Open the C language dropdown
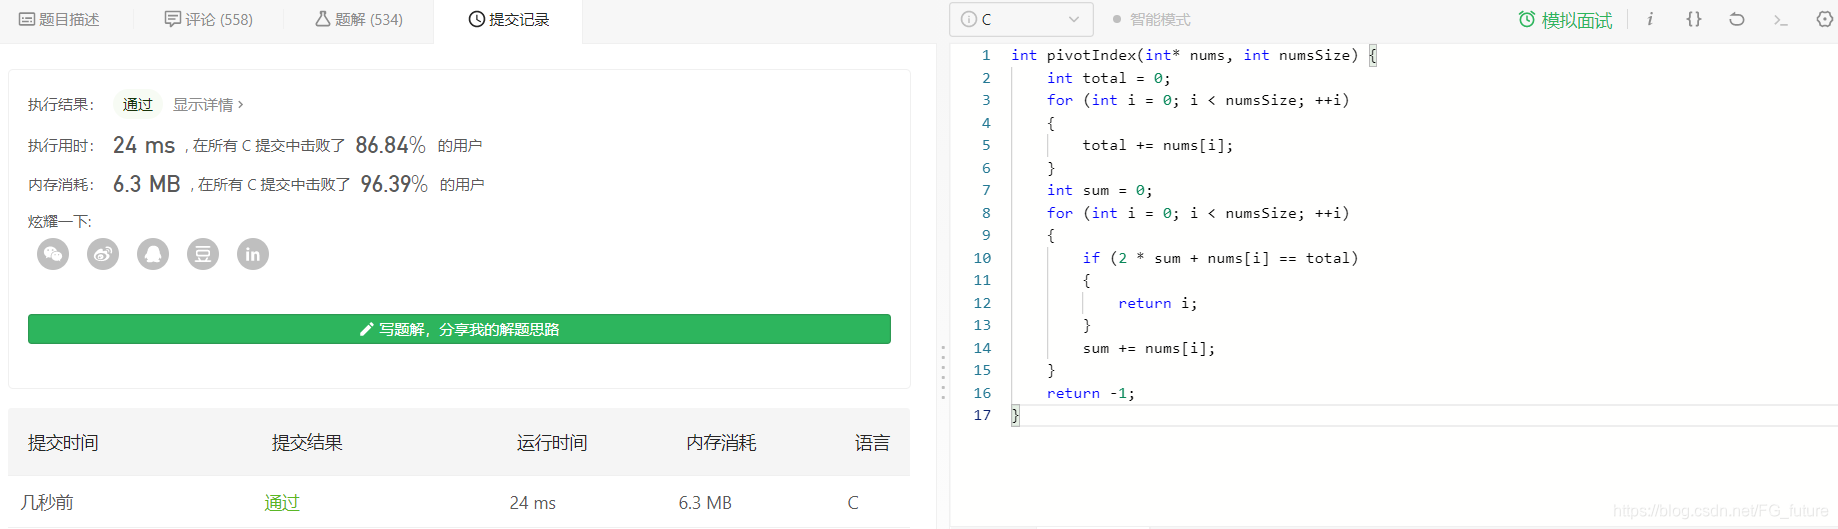This screenshot has height=529, width=1838. [x=1021, y=19]
